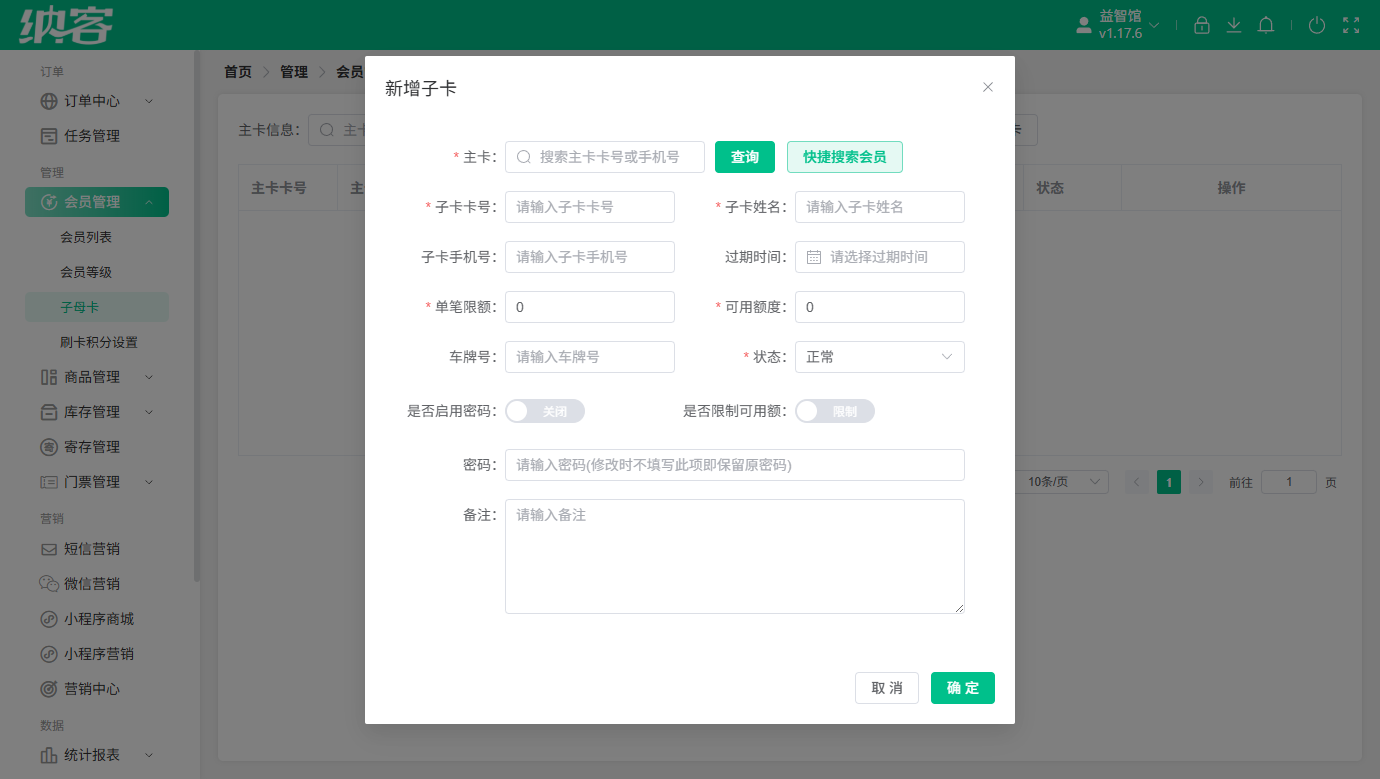Toggle the 是否限制可用额 switch

click(835, 411)
